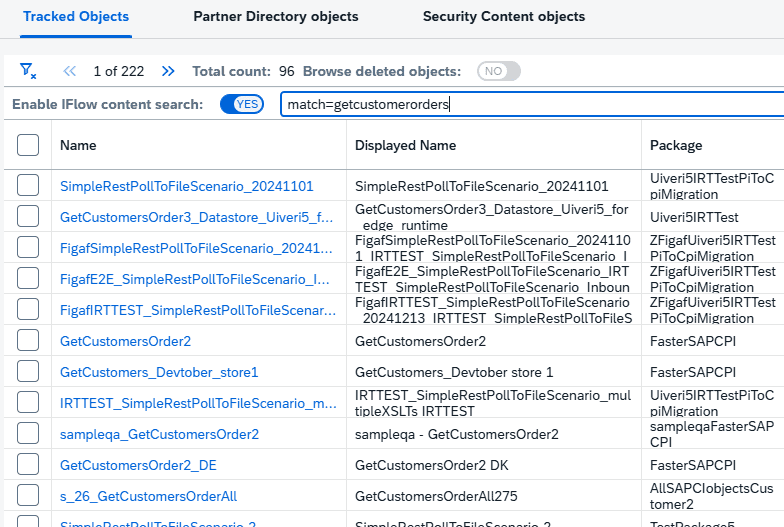Check the FigafSimpleRestPollToFileScenario row checkbox
This screenshot has height=527, width=784.
pyautogui.click(x=28, y=247)
